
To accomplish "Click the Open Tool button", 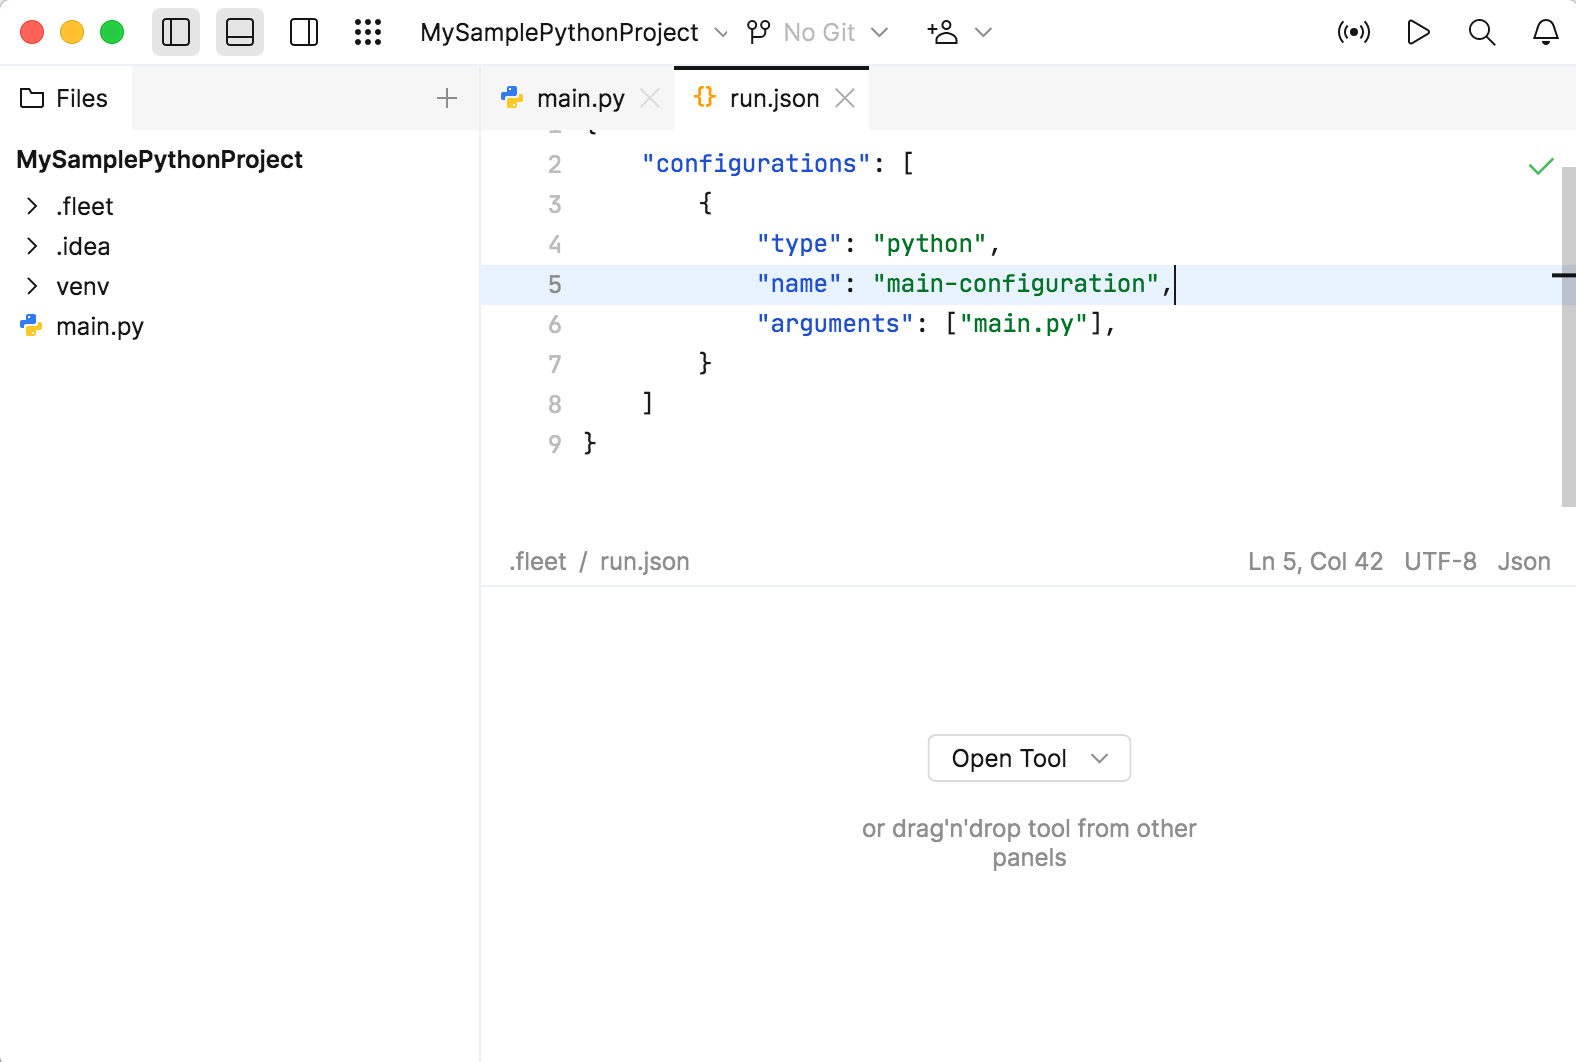I will click(1029, 758).
